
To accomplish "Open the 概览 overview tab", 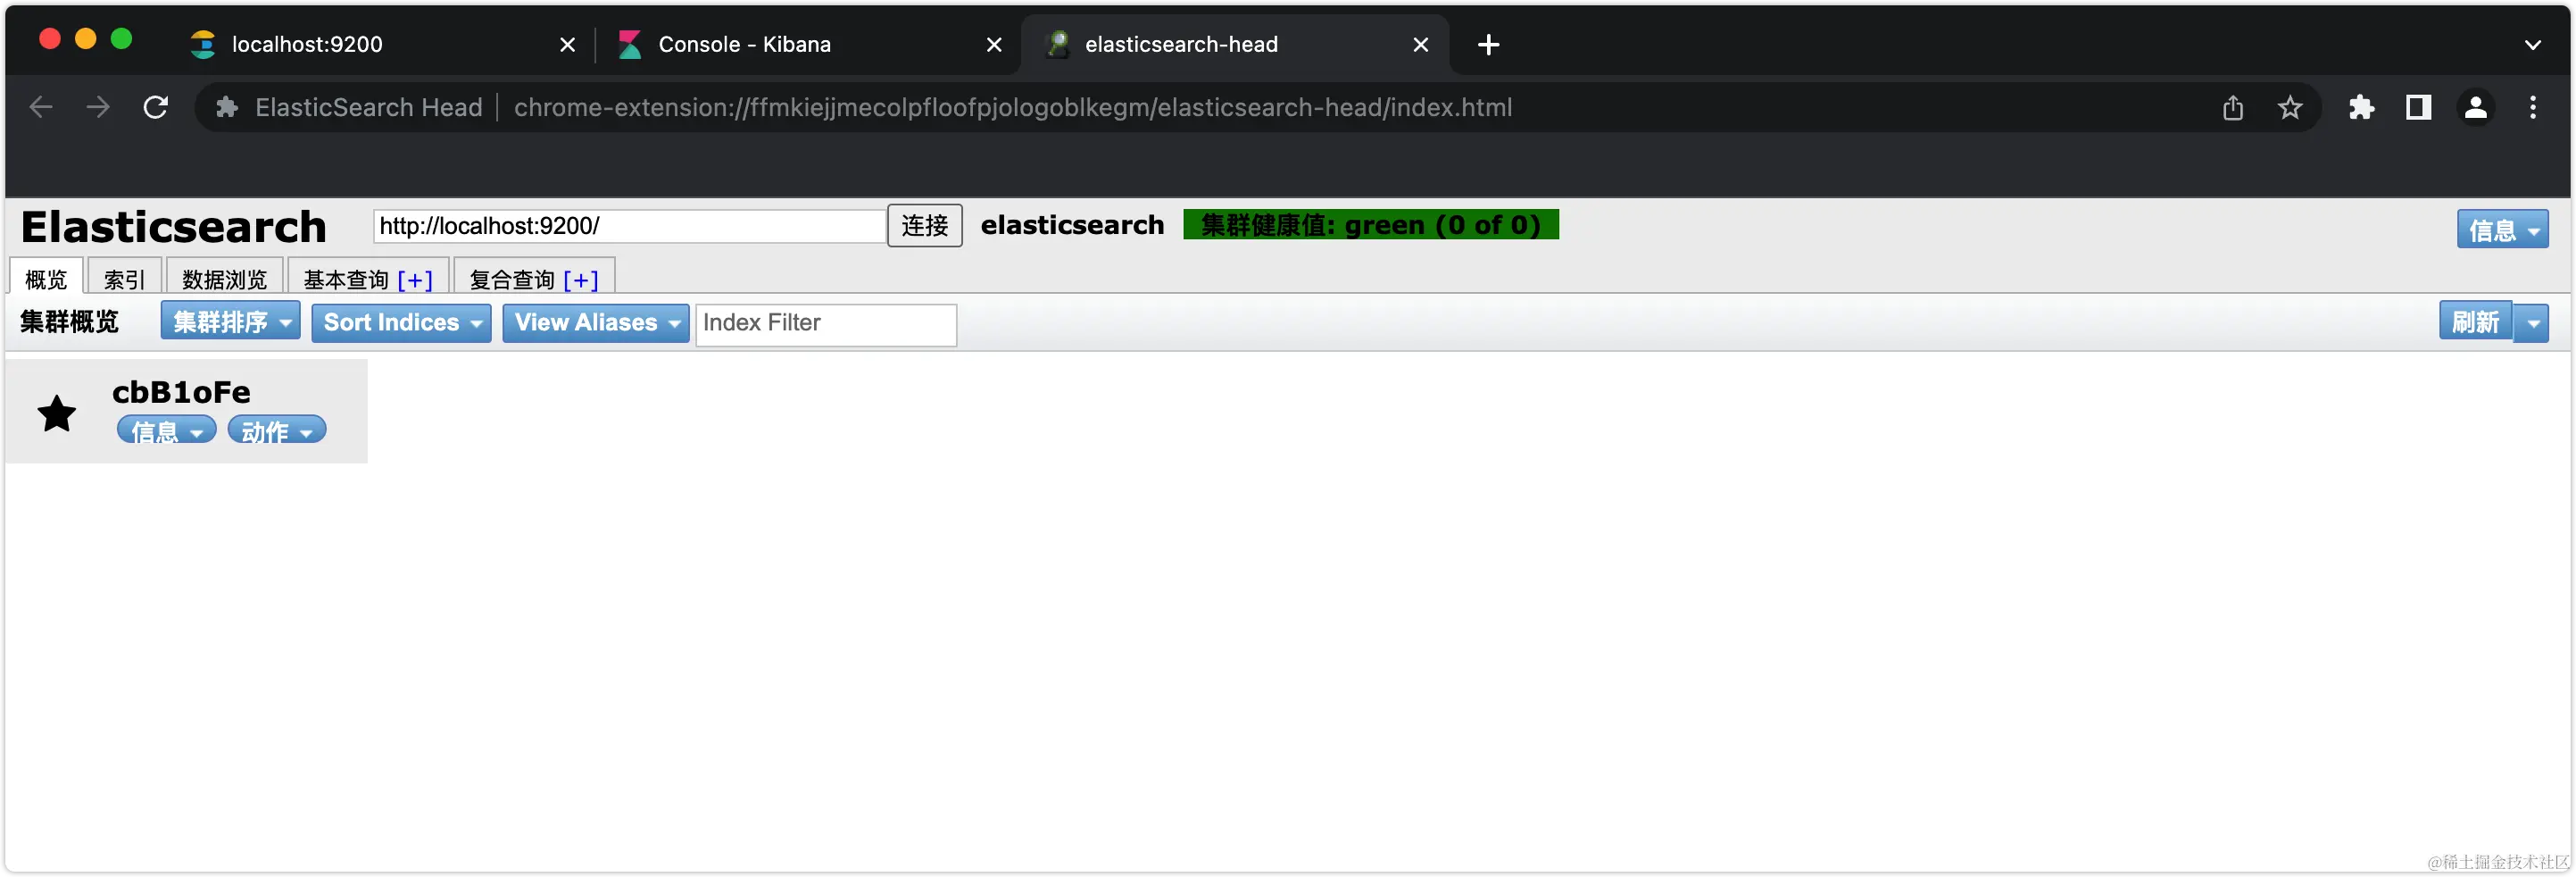I will coord(46,278).
